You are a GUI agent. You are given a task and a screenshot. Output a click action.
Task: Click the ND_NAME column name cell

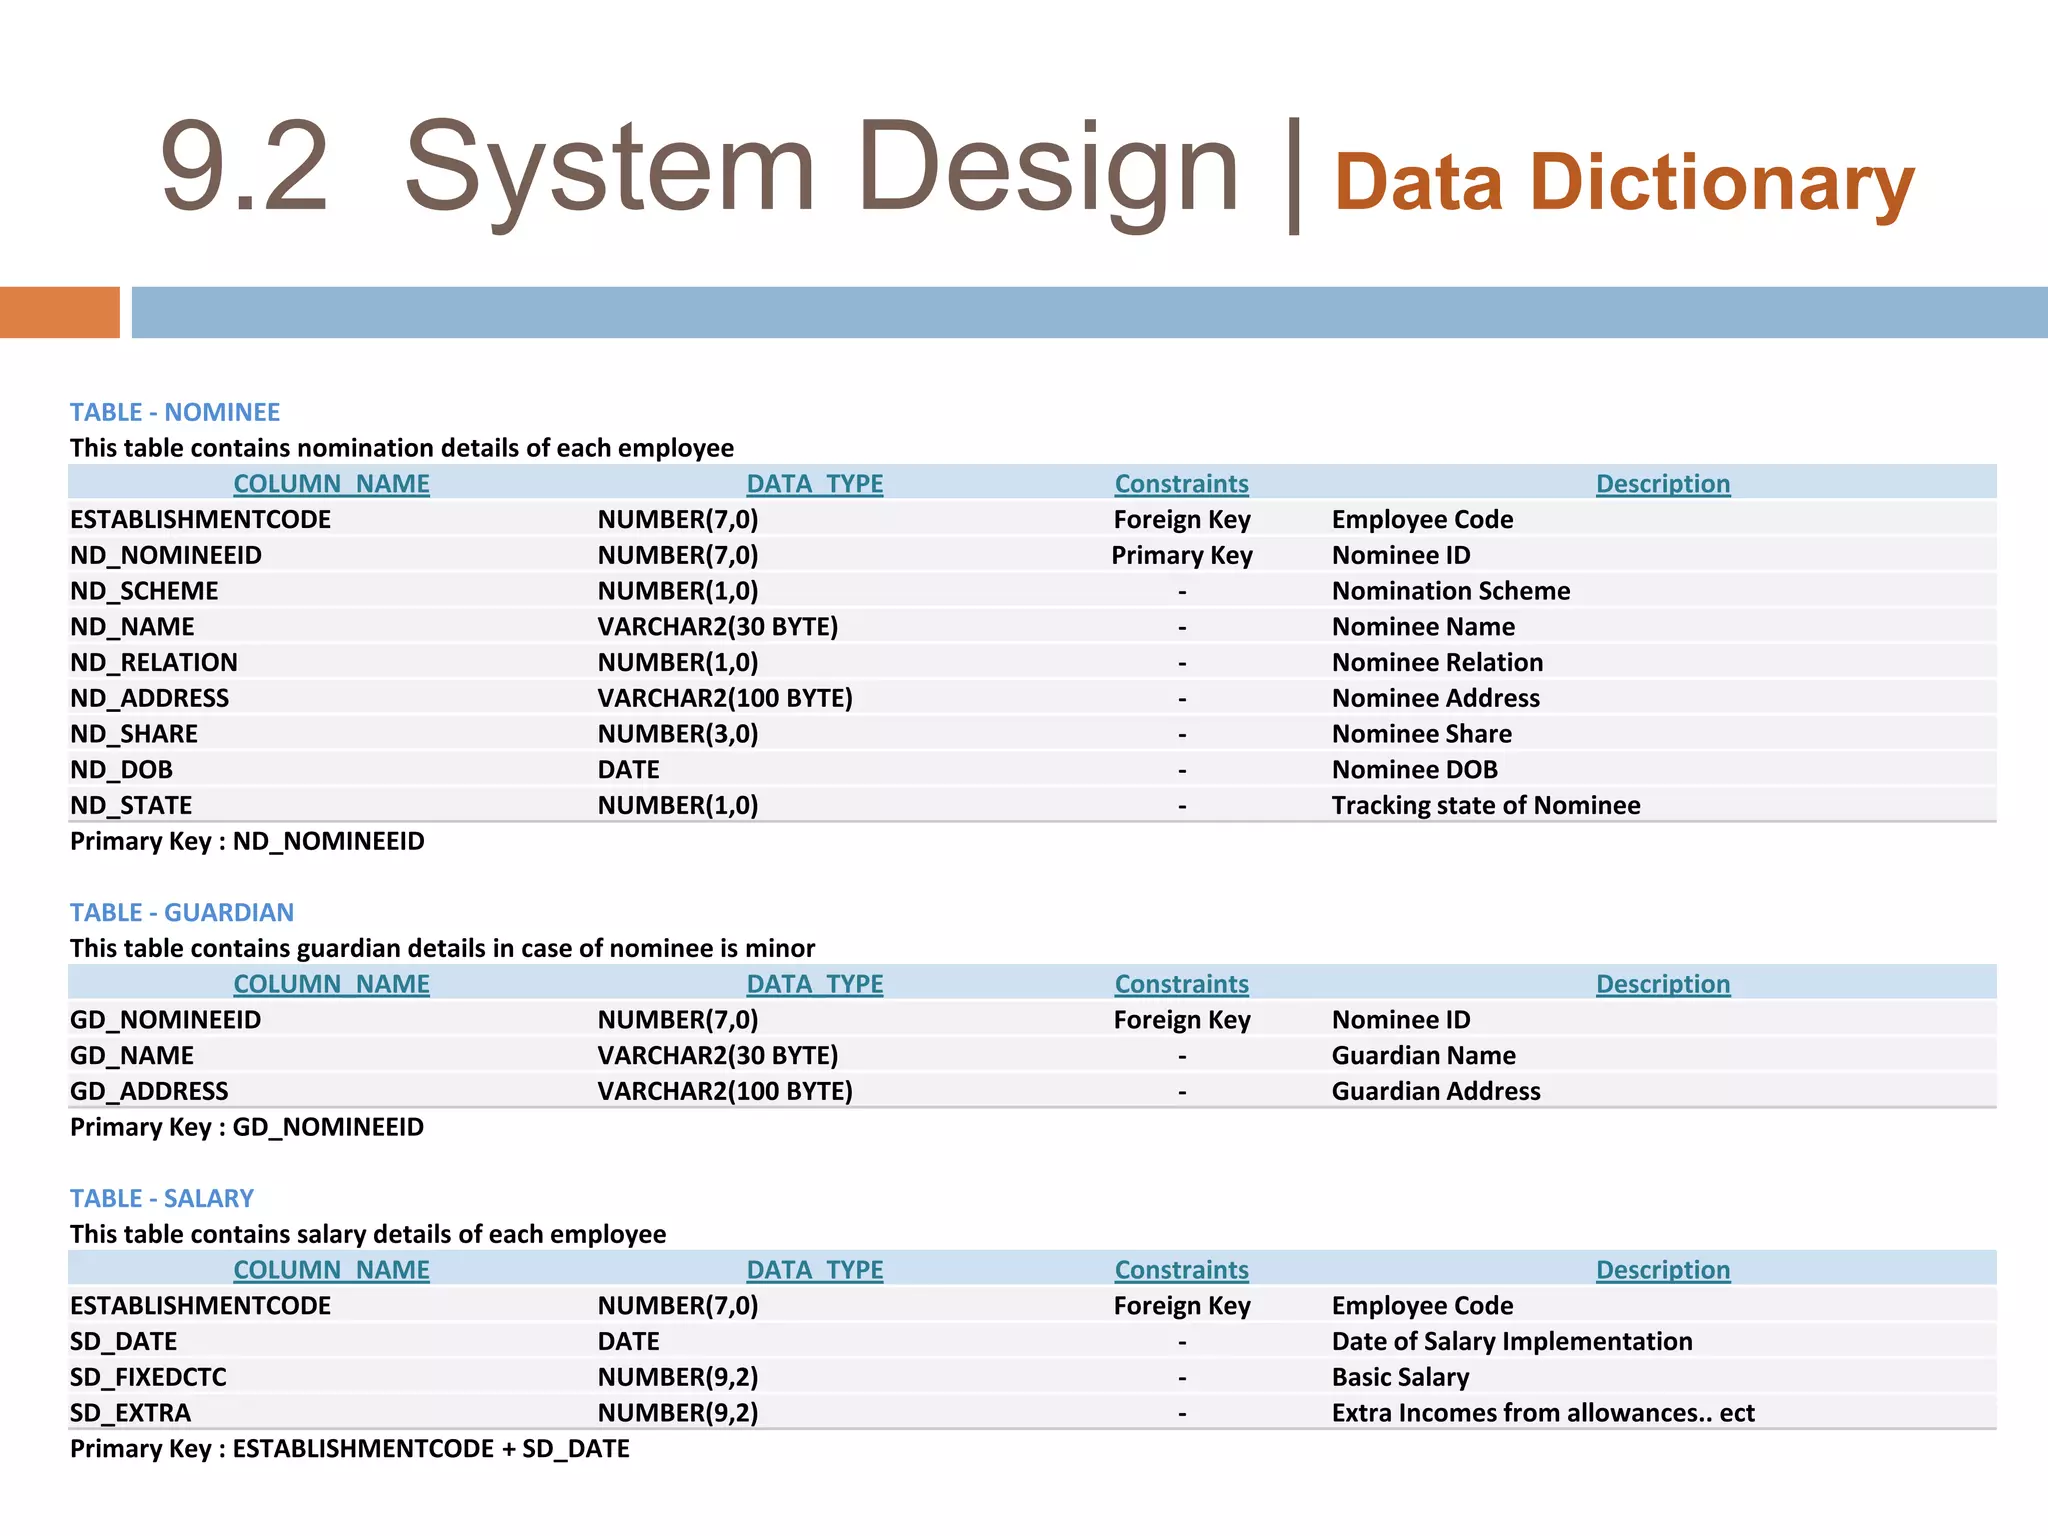pos(132,627)
